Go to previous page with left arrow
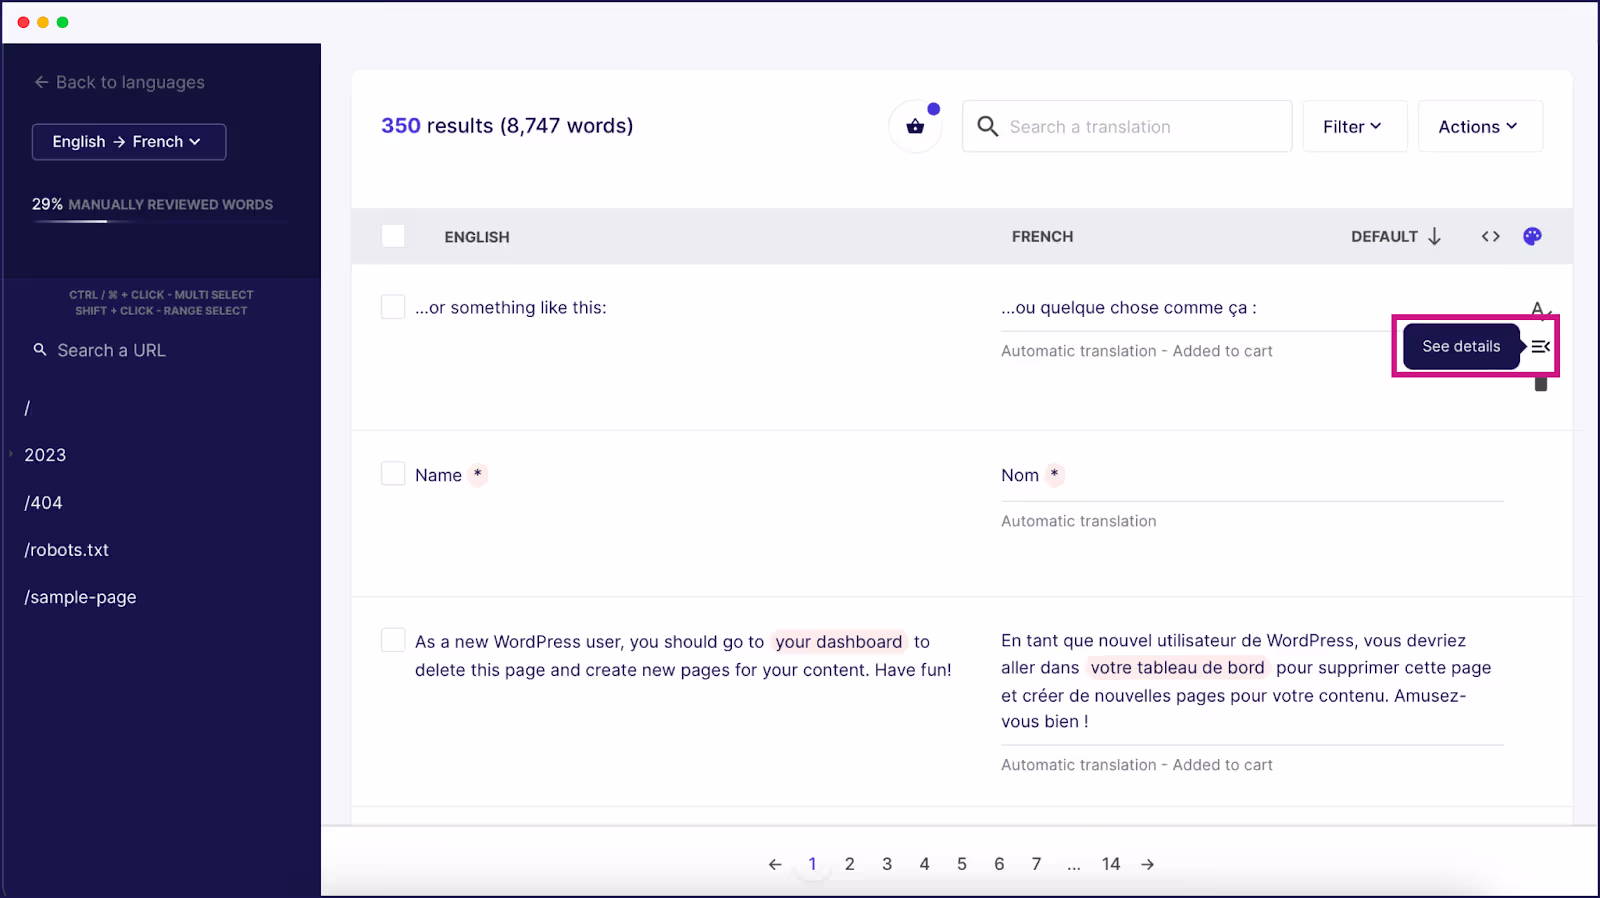The image size is (1600, 898). coord(775,864)
